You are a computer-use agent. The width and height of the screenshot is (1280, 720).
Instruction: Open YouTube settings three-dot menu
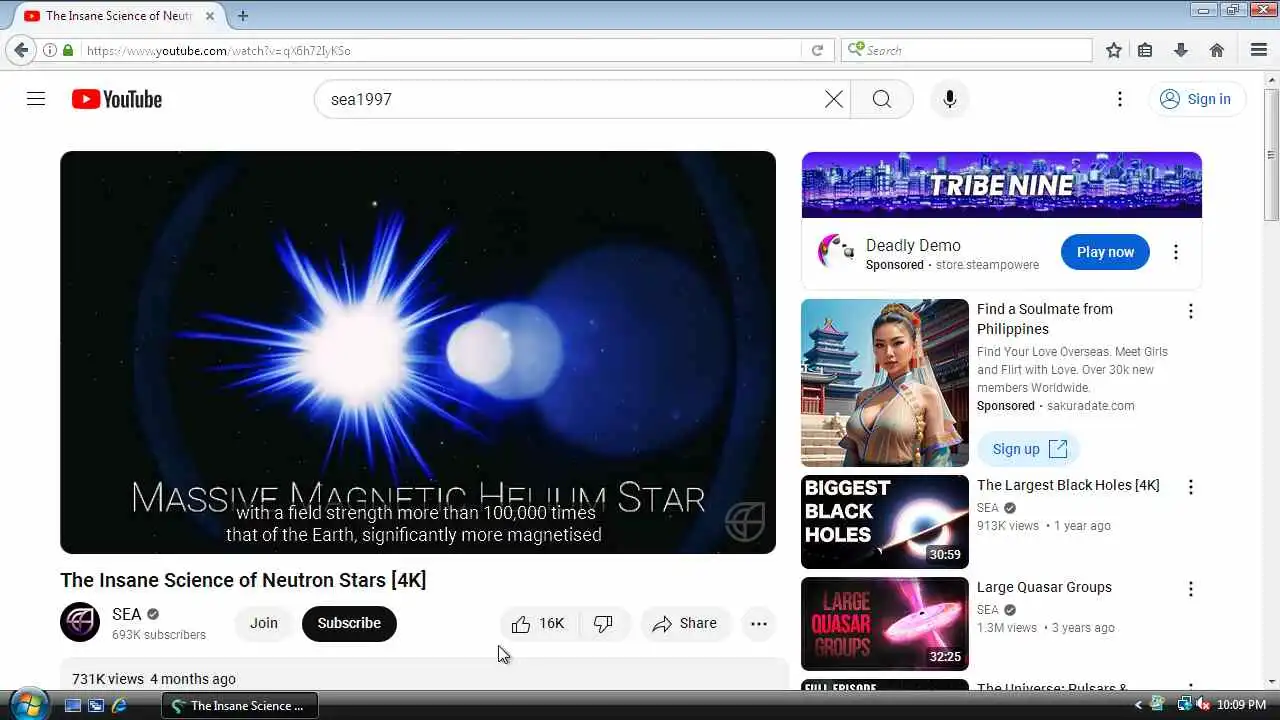[1120, 99]
